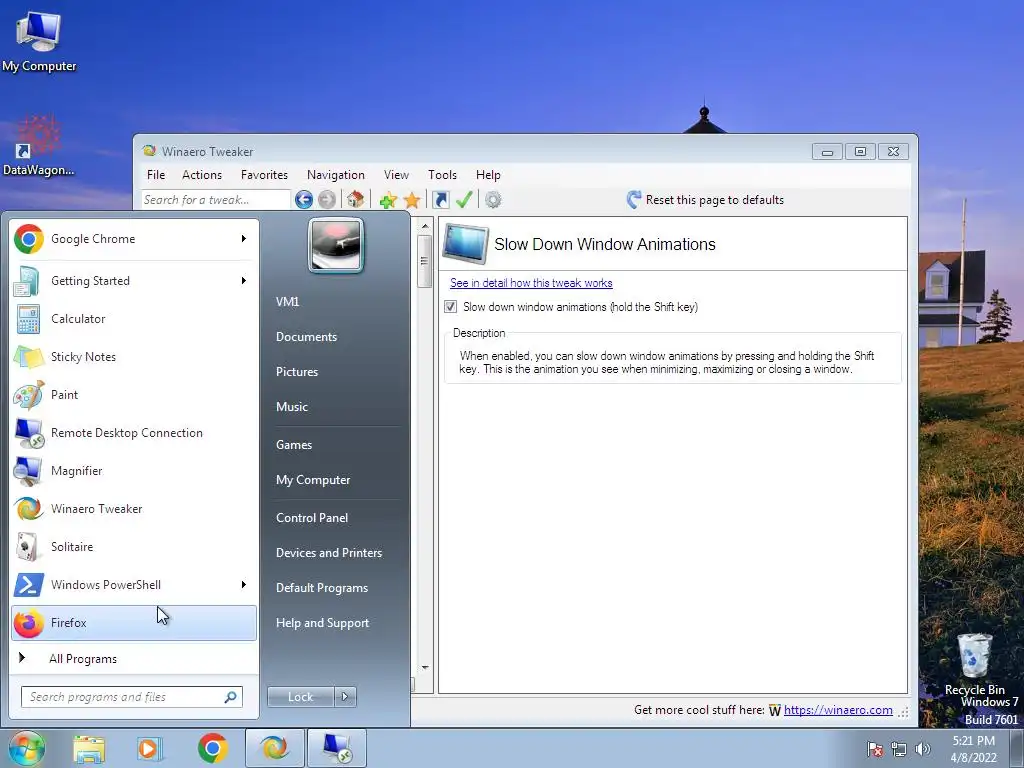Open Games from Start menu
Viewport: 1024px width, 768px height.
click(x=294, y=445)
